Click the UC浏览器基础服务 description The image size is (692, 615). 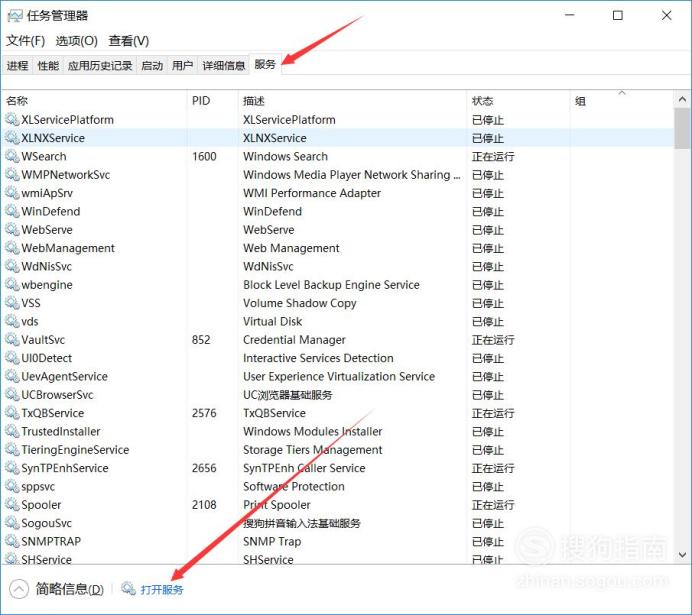(288, 394)
